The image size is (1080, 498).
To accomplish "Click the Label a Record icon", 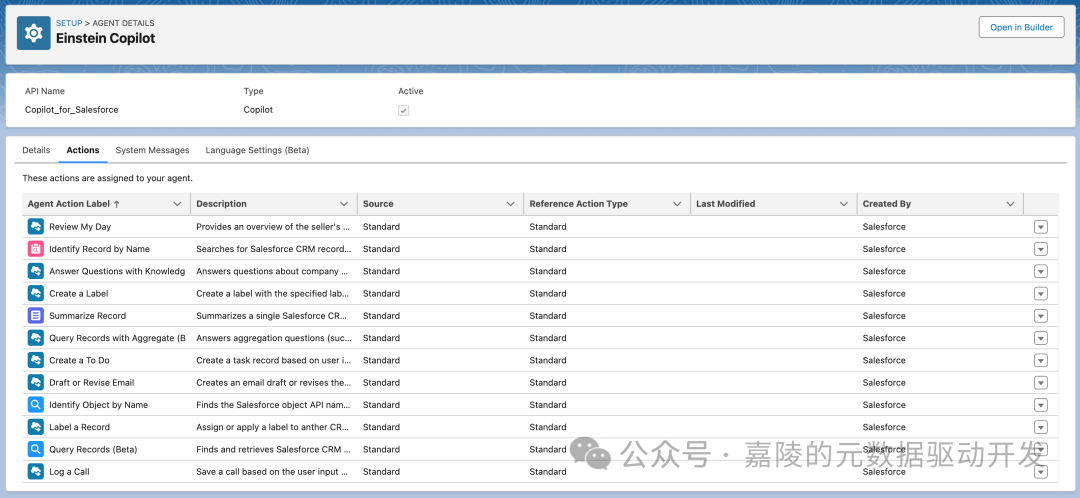I will tap(36, 427).
